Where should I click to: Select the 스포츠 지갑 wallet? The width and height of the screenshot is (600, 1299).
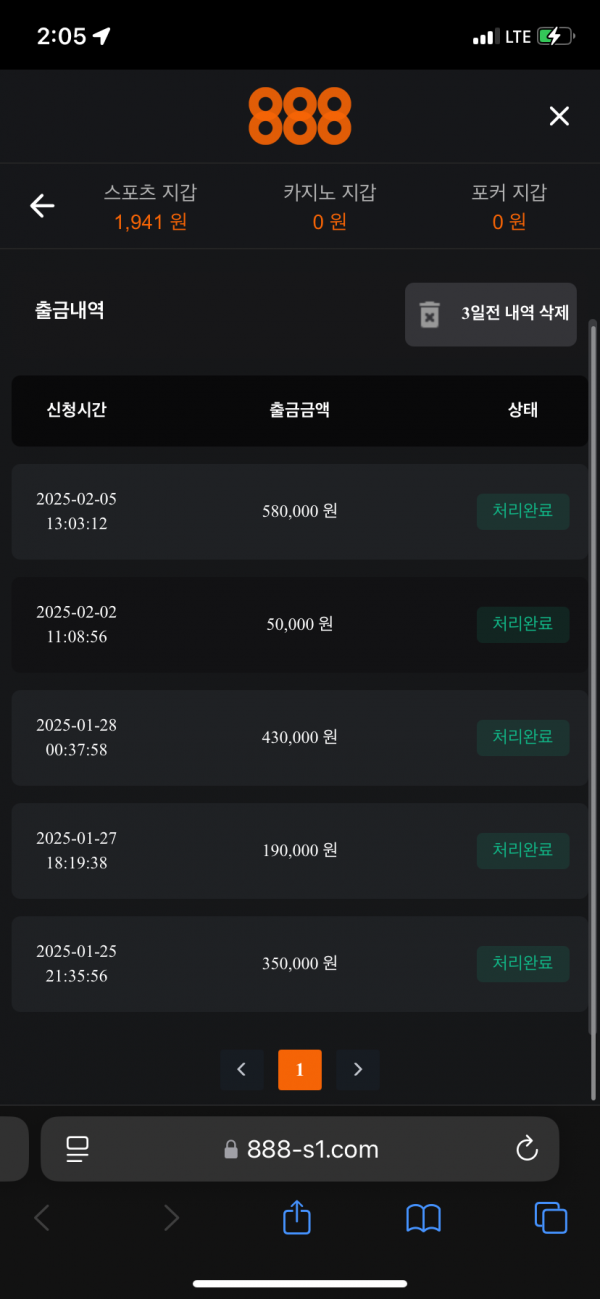pyautogui.click(x=150, y=207)
